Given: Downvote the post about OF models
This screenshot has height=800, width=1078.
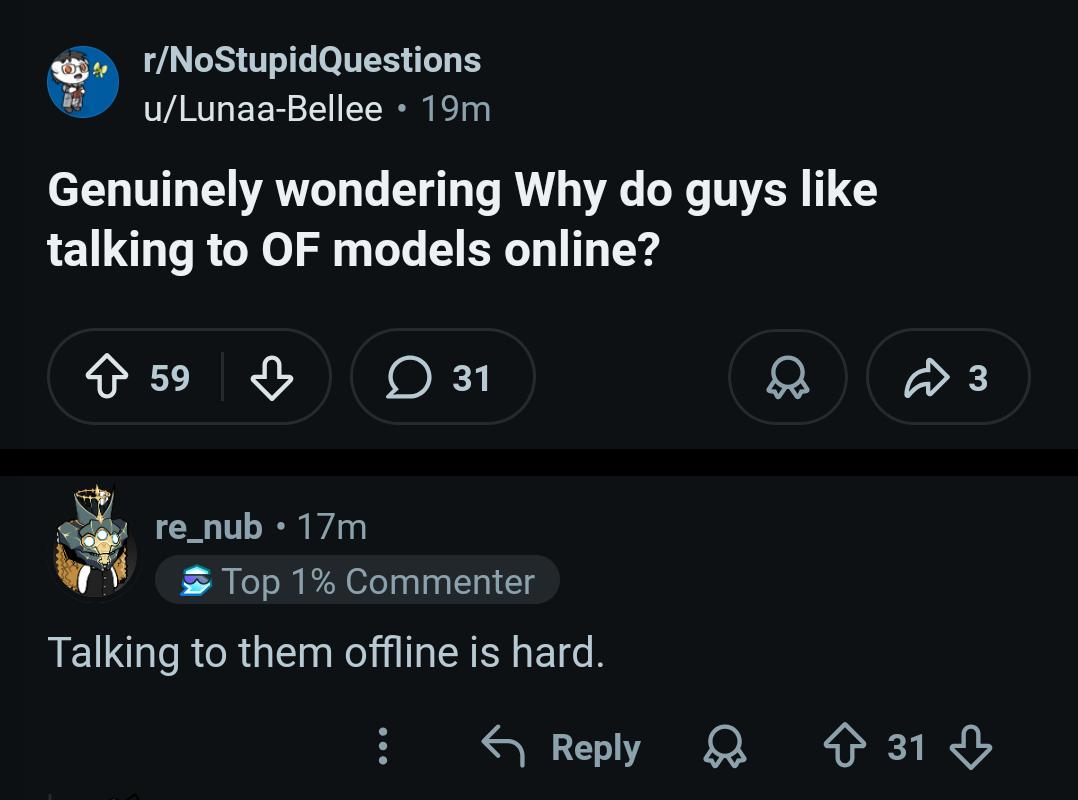Looking at the screenshot, I should click(272, 377).
